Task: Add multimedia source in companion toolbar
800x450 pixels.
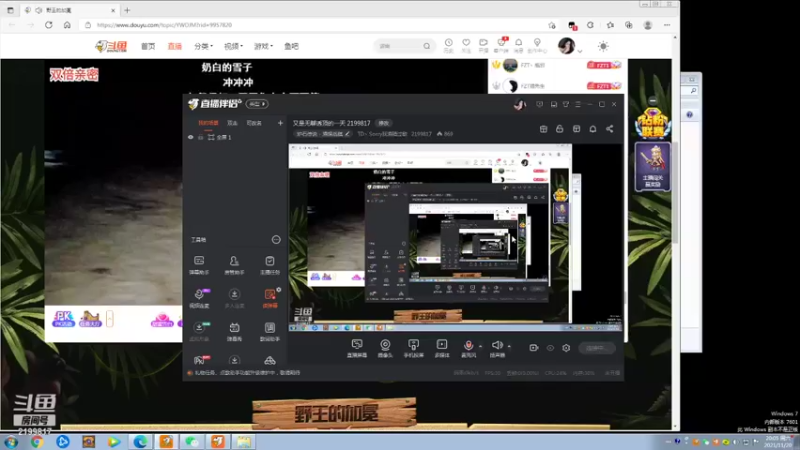Action: coord(442,348)
